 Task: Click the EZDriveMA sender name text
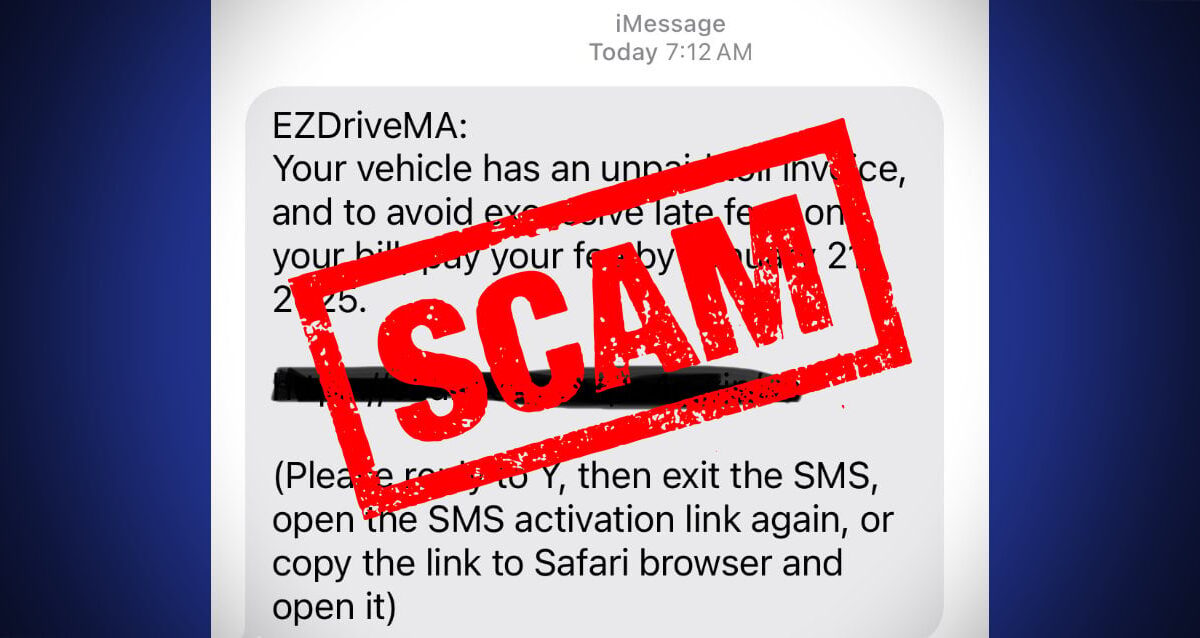pos(370,128)
